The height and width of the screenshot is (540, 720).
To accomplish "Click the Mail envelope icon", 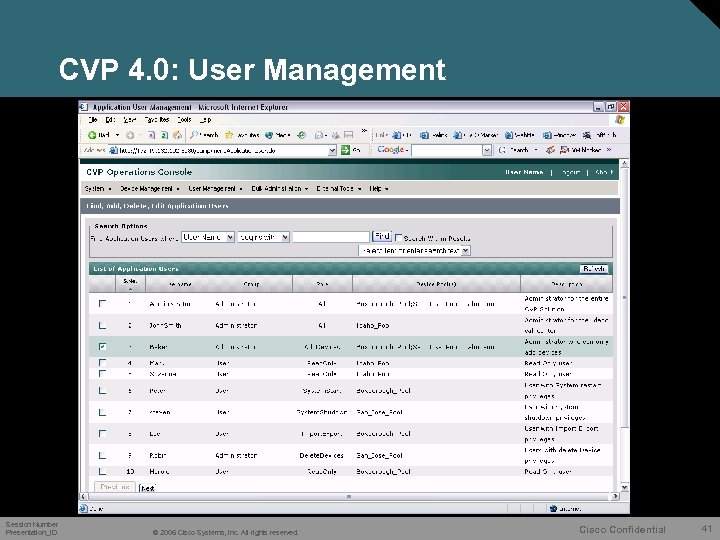I will point(319,135).
